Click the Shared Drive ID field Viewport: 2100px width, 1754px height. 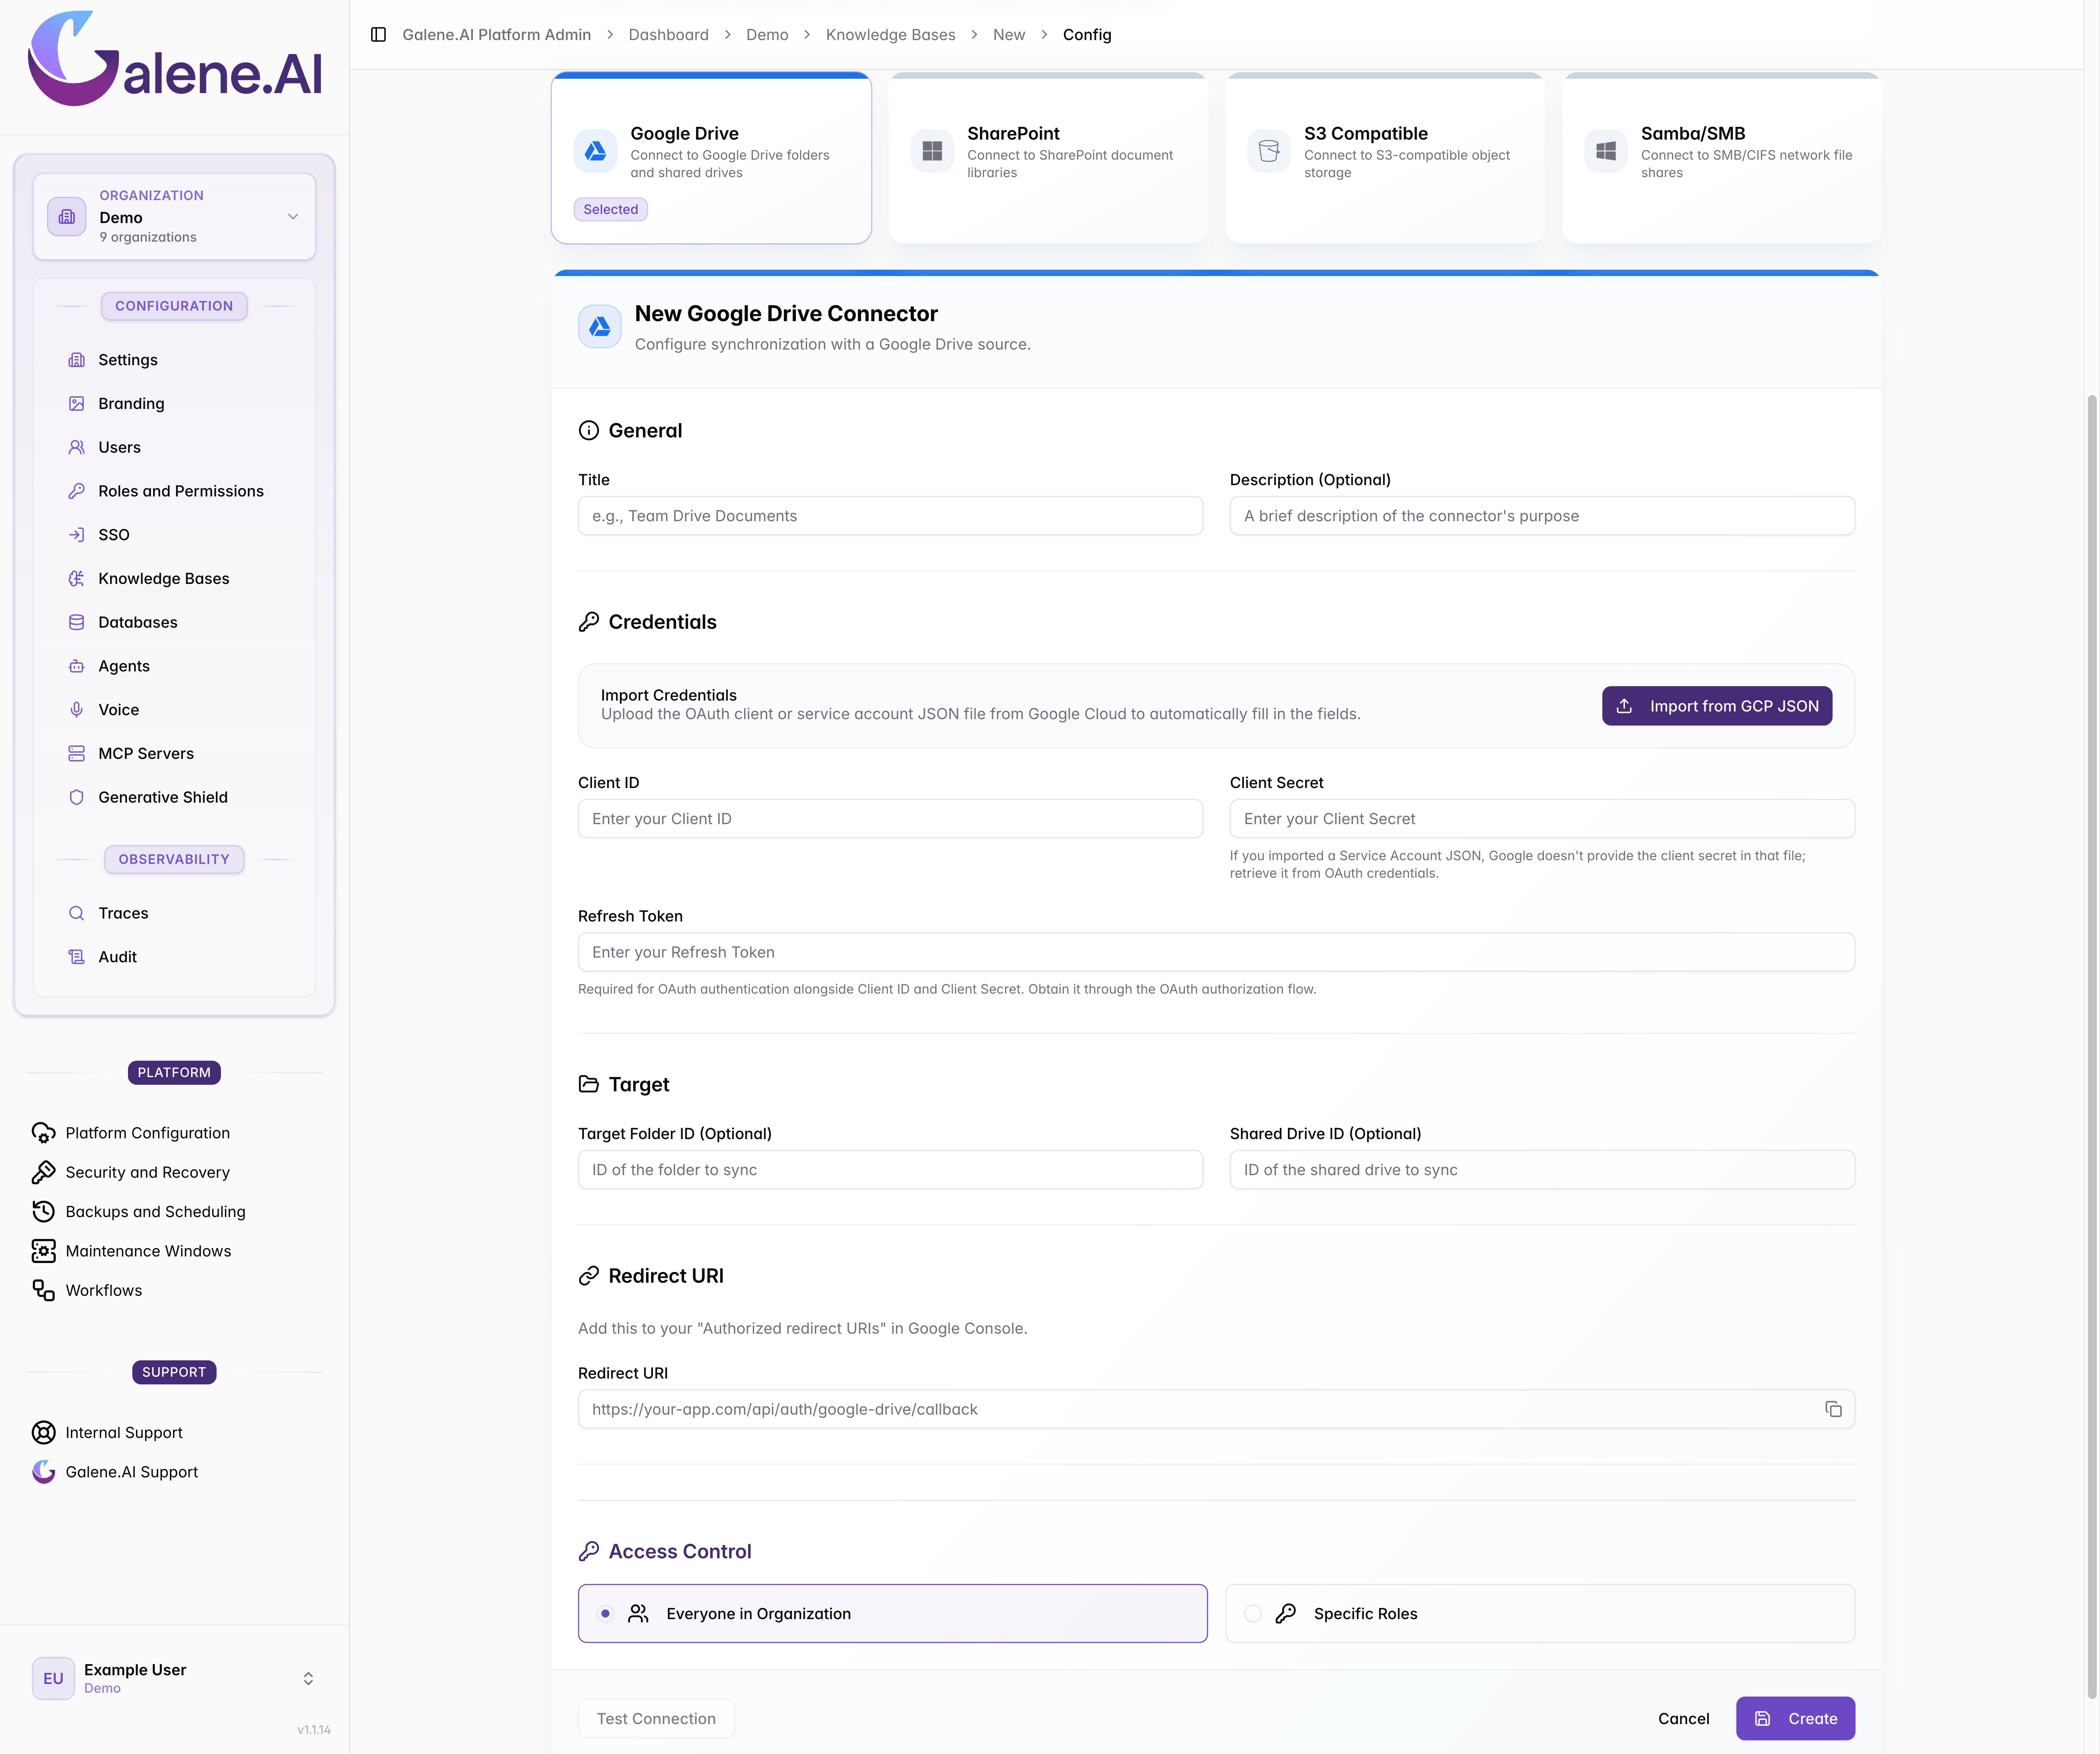1542,1170
